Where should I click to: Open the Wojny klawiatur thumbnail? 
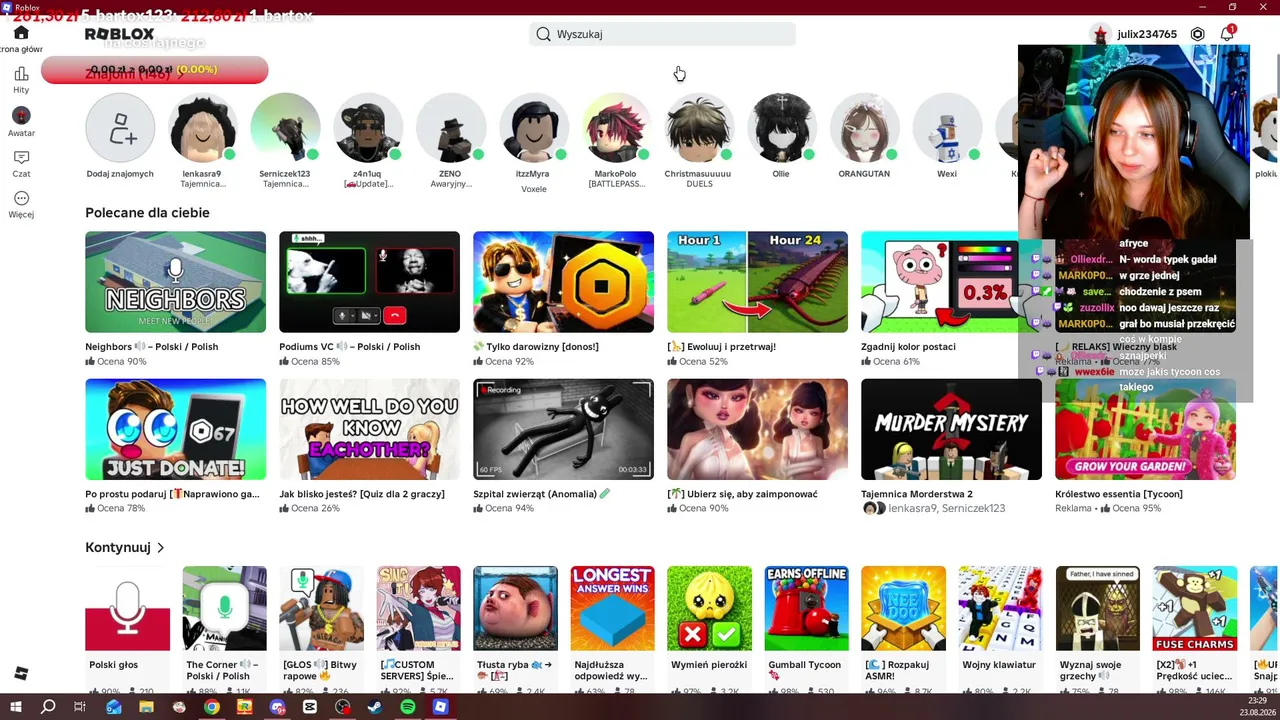[x=1000, y=608]
